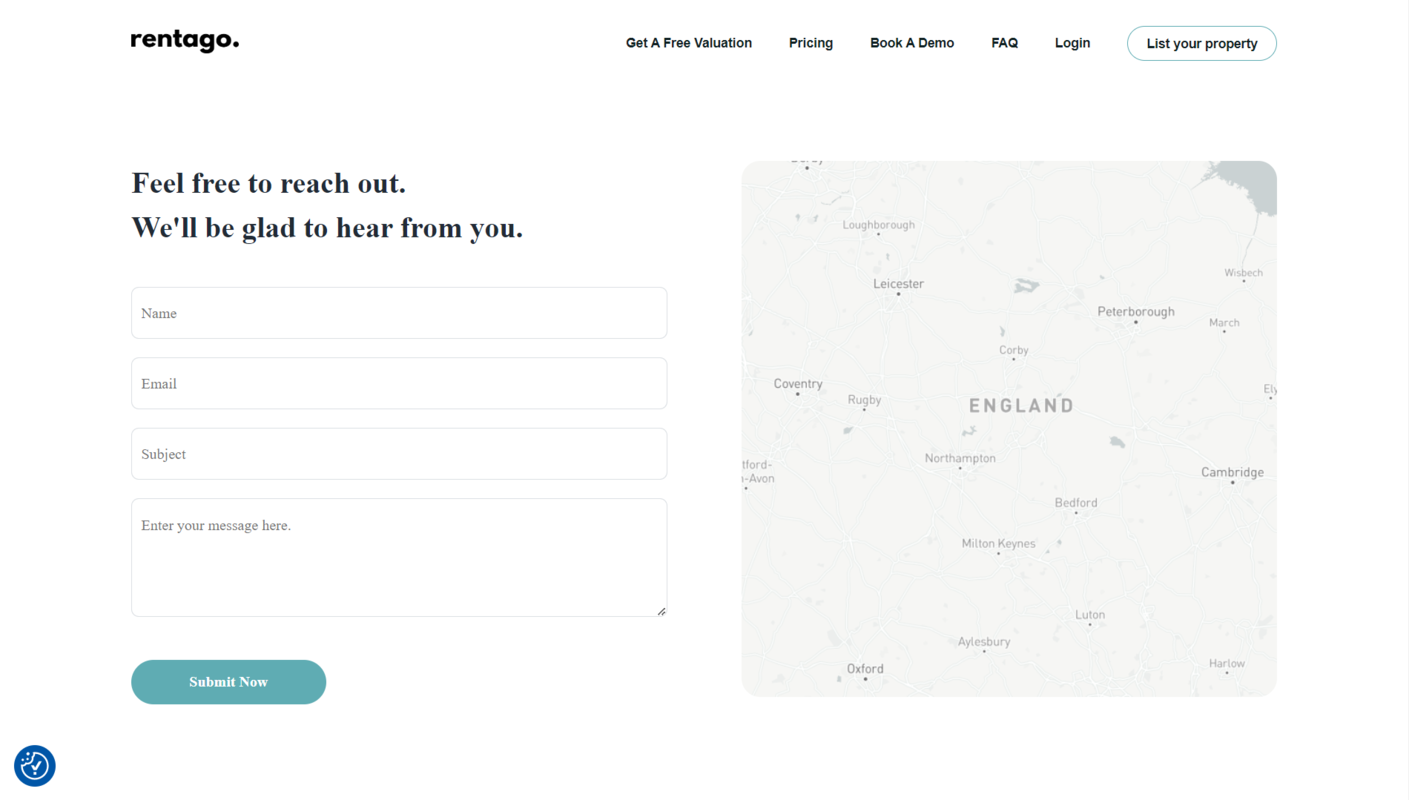Open the Book A Demo link
Screen dimensions: 1409x800
click(x=912, y=43)
